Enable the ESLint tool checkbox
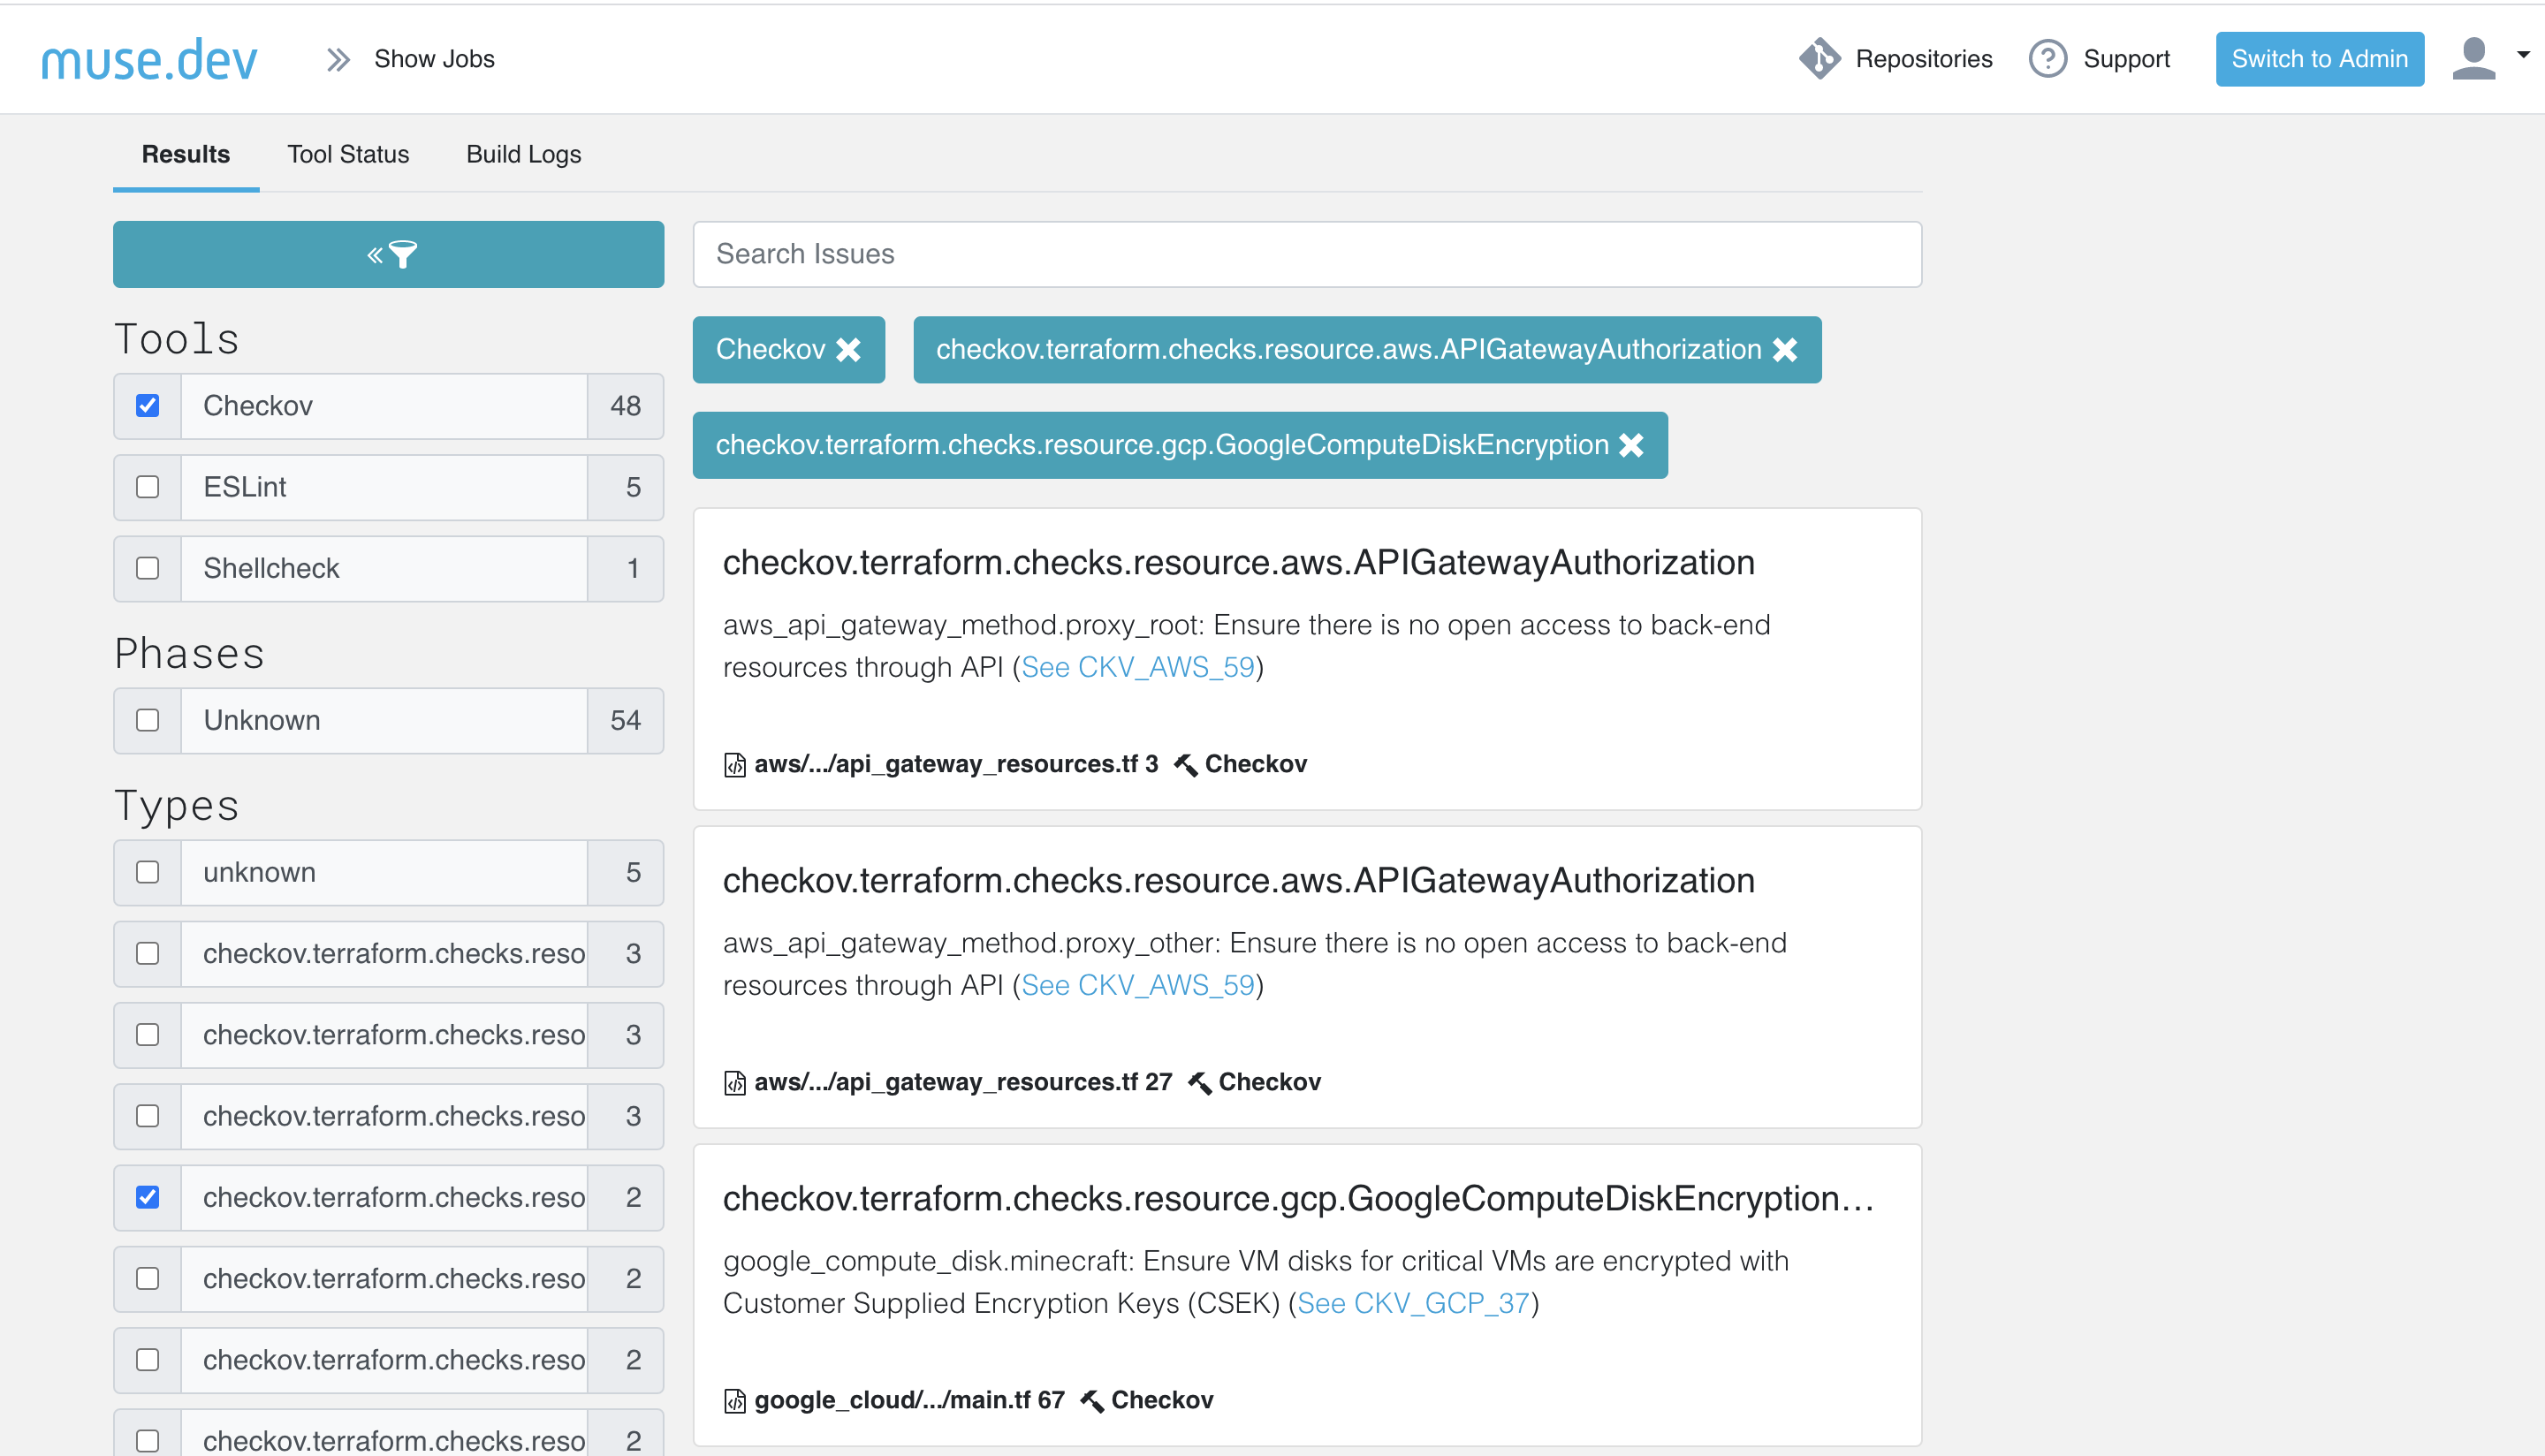The image size is (2545, 1456). (x=148, y=487)
